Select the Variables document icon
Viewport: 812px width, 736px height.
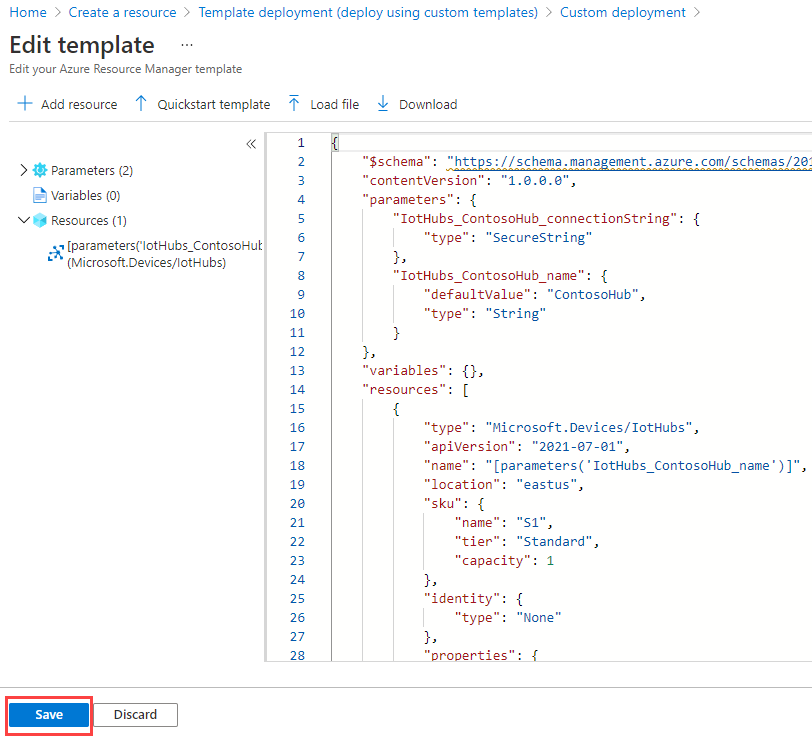point(38,195)
